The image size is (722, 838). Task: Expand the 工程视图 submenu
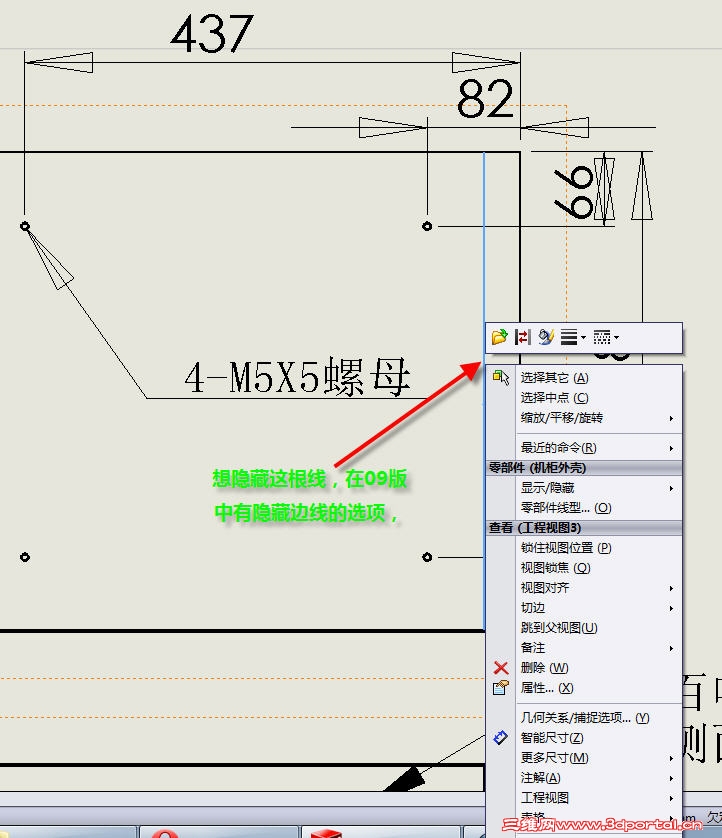click(584, 798)
